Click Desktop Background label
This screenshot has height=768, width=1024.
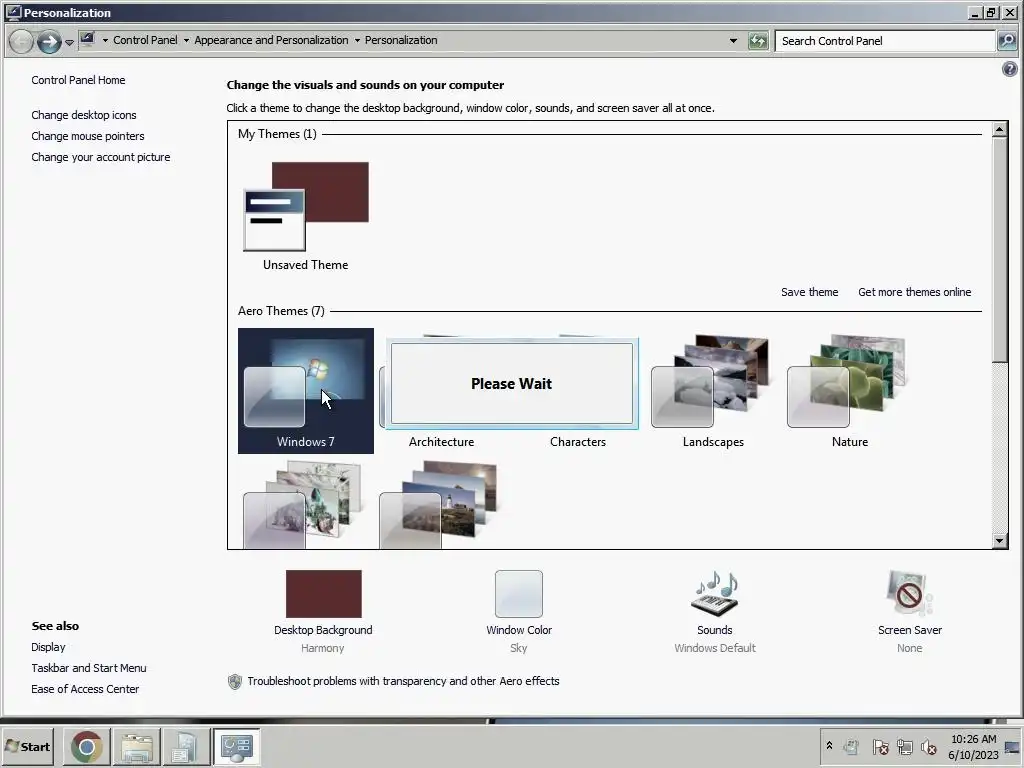coord(323,630)
